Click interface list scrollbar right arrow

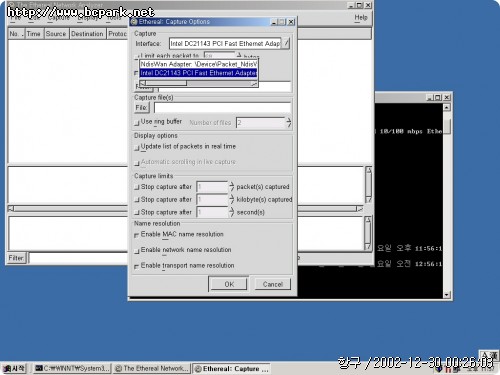pyautogui.click(x=254, y=83)
